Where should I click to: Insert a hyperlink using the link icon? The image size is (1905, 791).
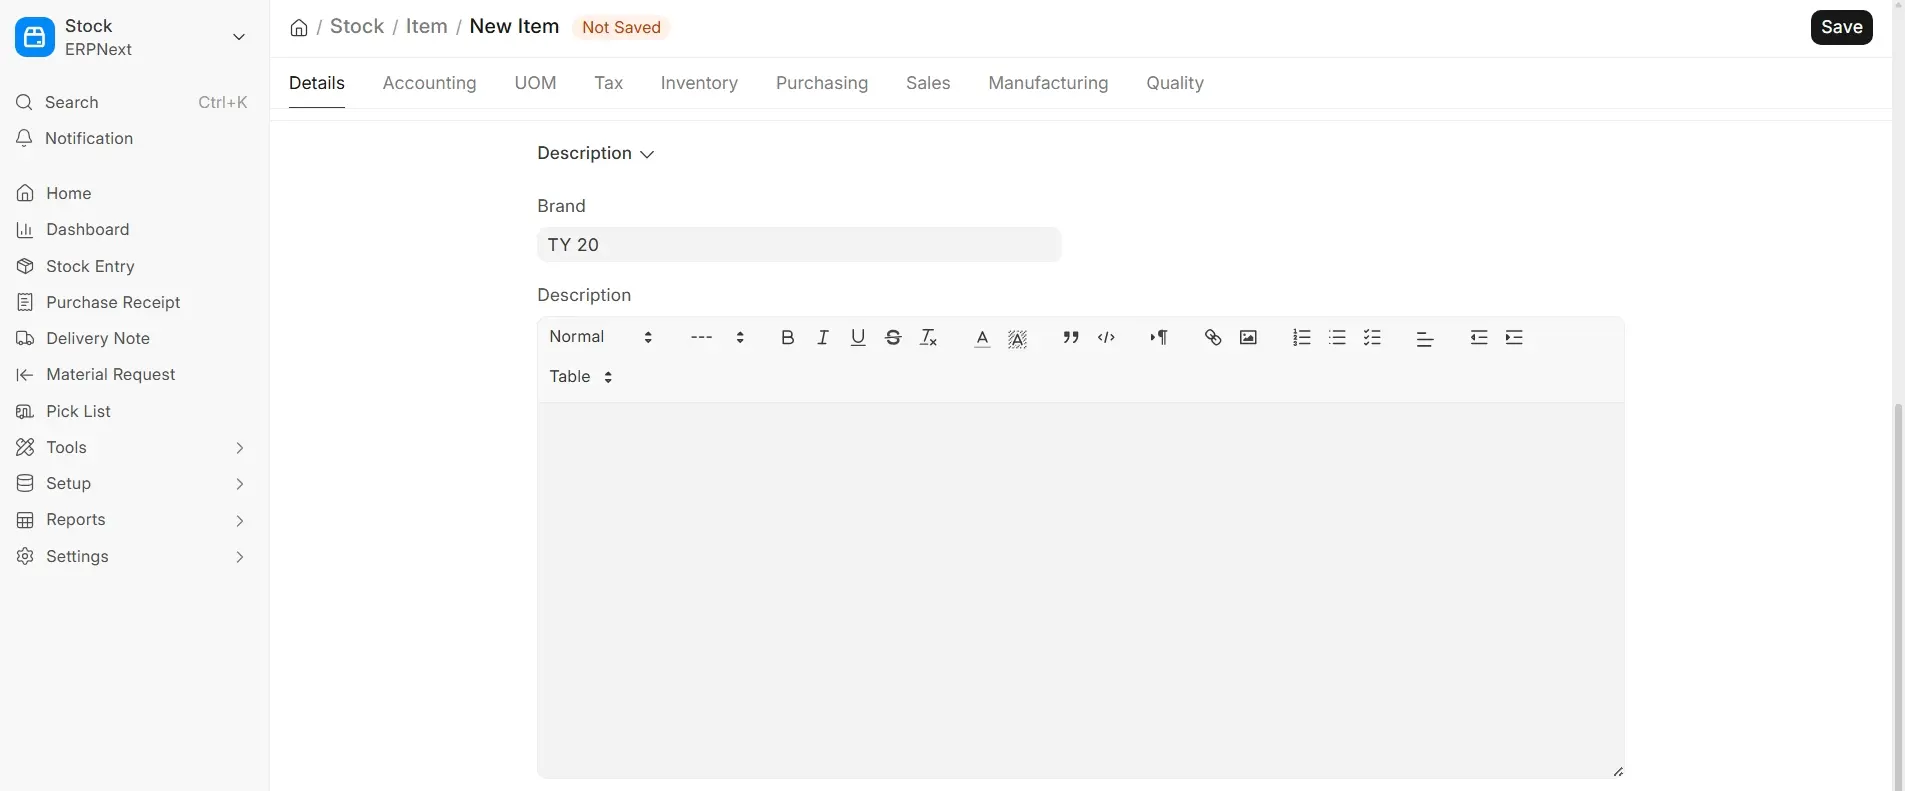pyautogui.click(x=1213, y=338)
